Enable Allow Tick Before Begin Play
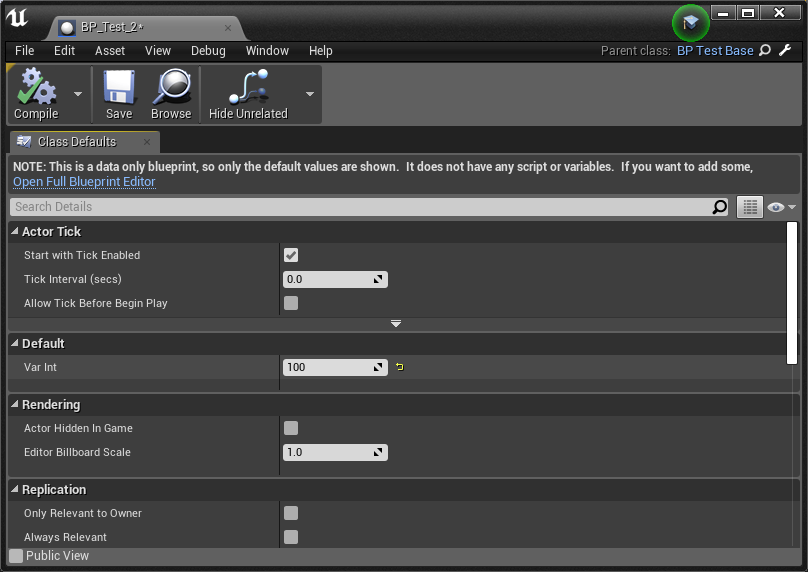This screenshot has width=808, height=572. click(291, 303)
